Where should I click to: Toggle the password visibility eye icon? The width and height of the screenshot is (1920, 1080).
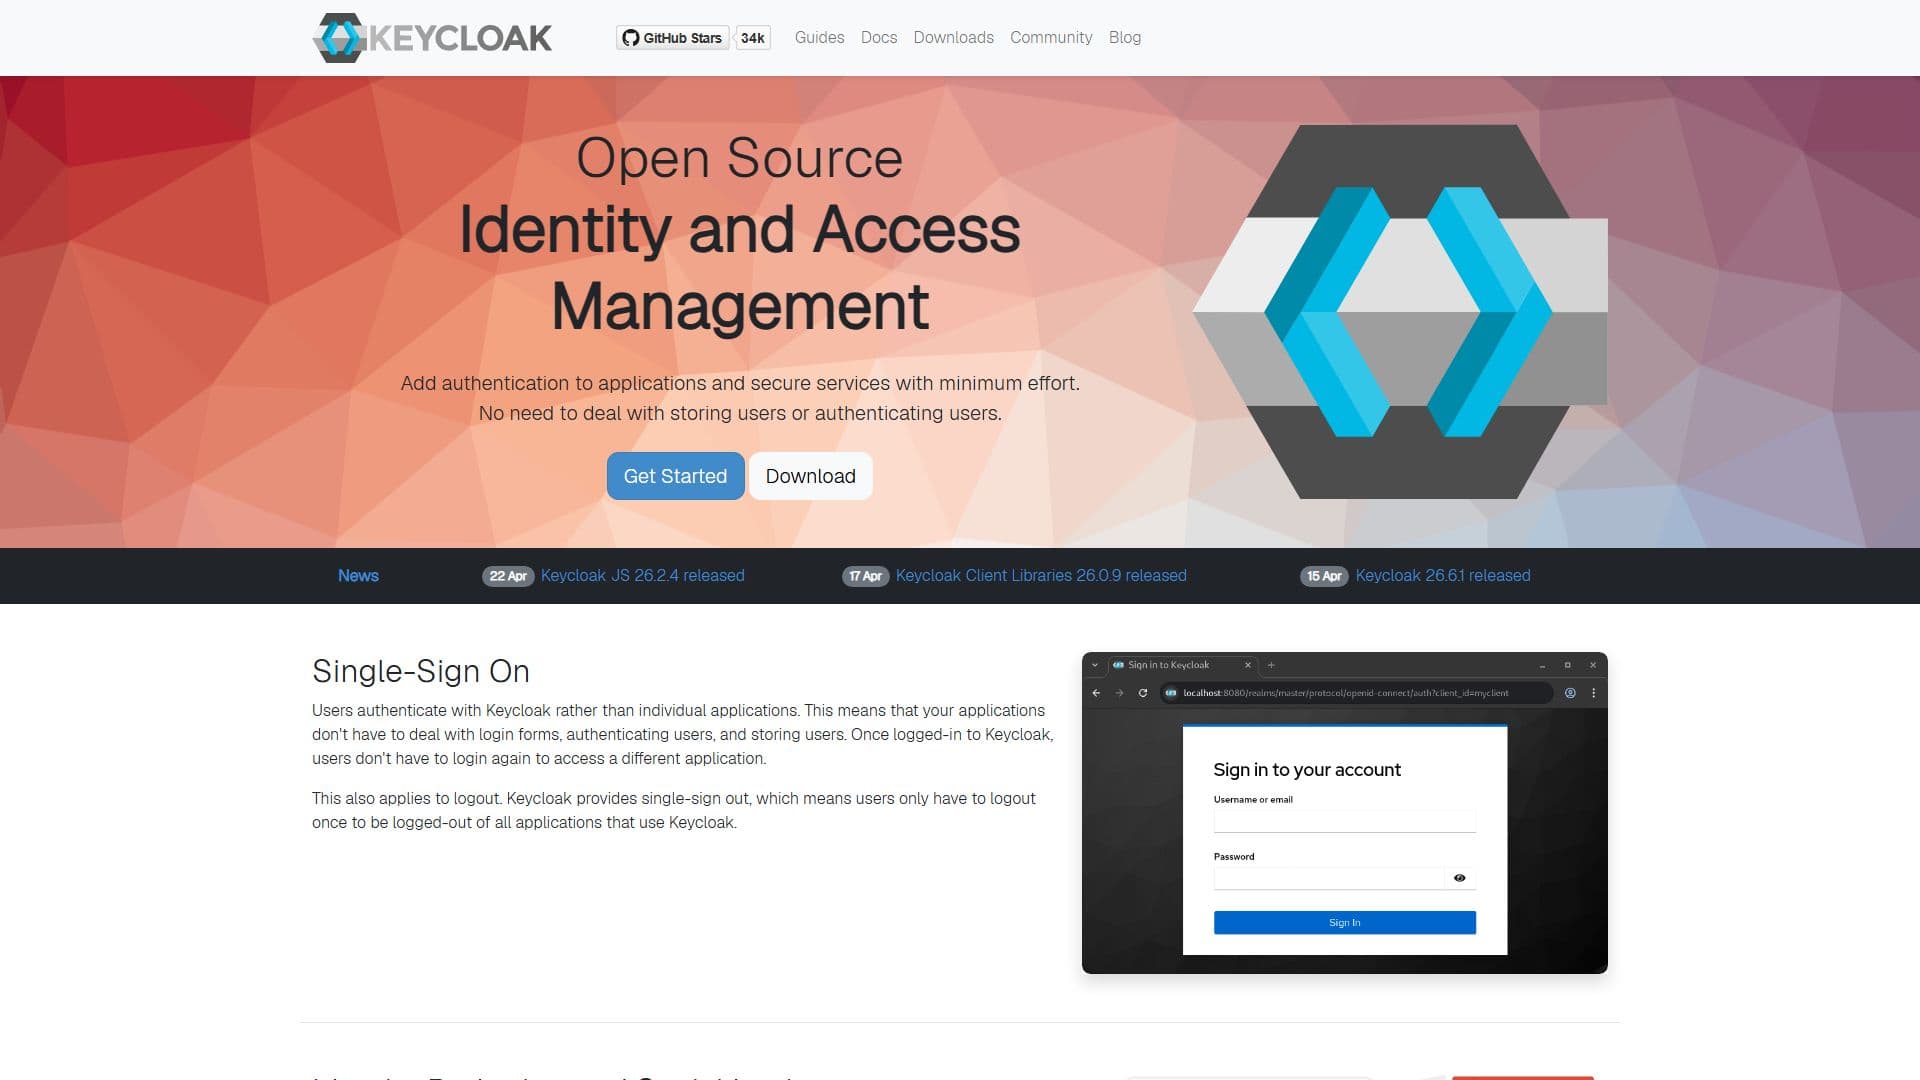[x=1460, y=878]
